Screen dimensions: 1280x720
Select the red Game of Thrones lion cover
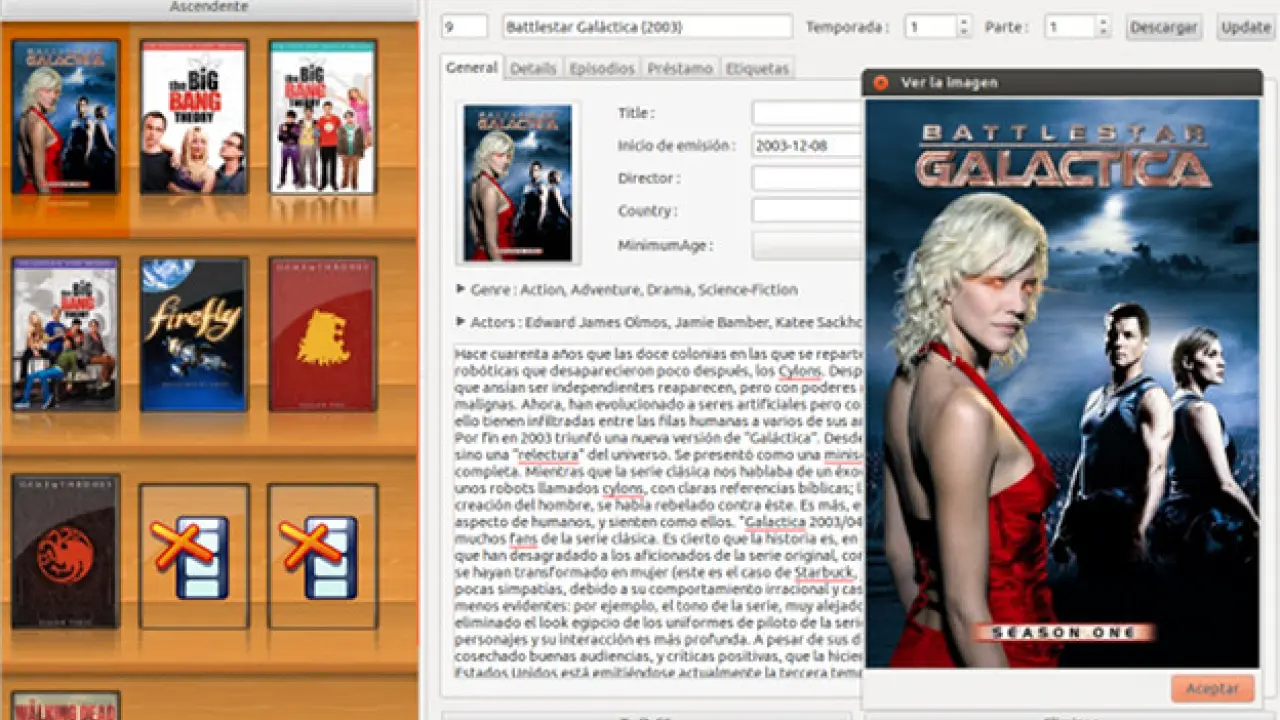322,334
